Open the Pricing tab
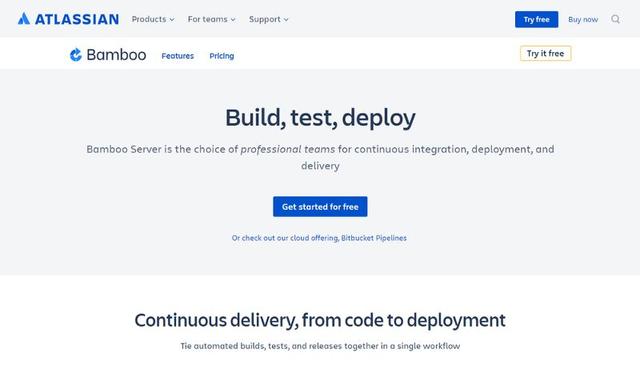The width and height of the screenshot is (640, 365). tap(222, 56)
